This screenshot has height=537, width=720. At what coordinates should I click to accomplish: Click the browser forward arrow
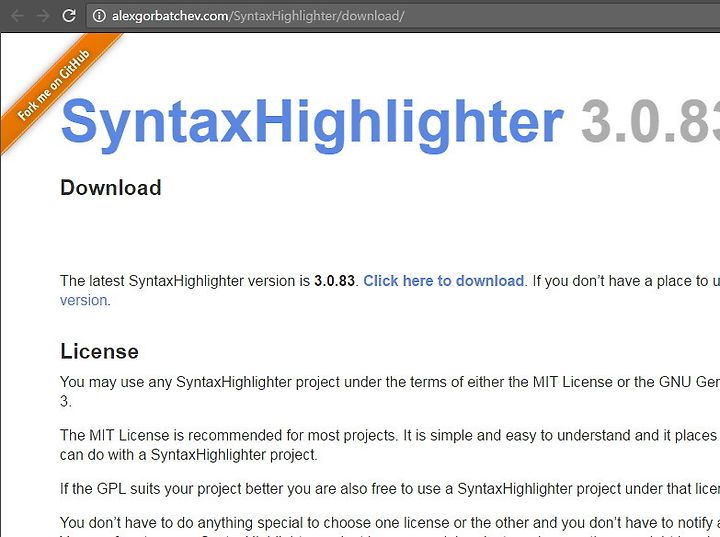click(x=43, y=16)
